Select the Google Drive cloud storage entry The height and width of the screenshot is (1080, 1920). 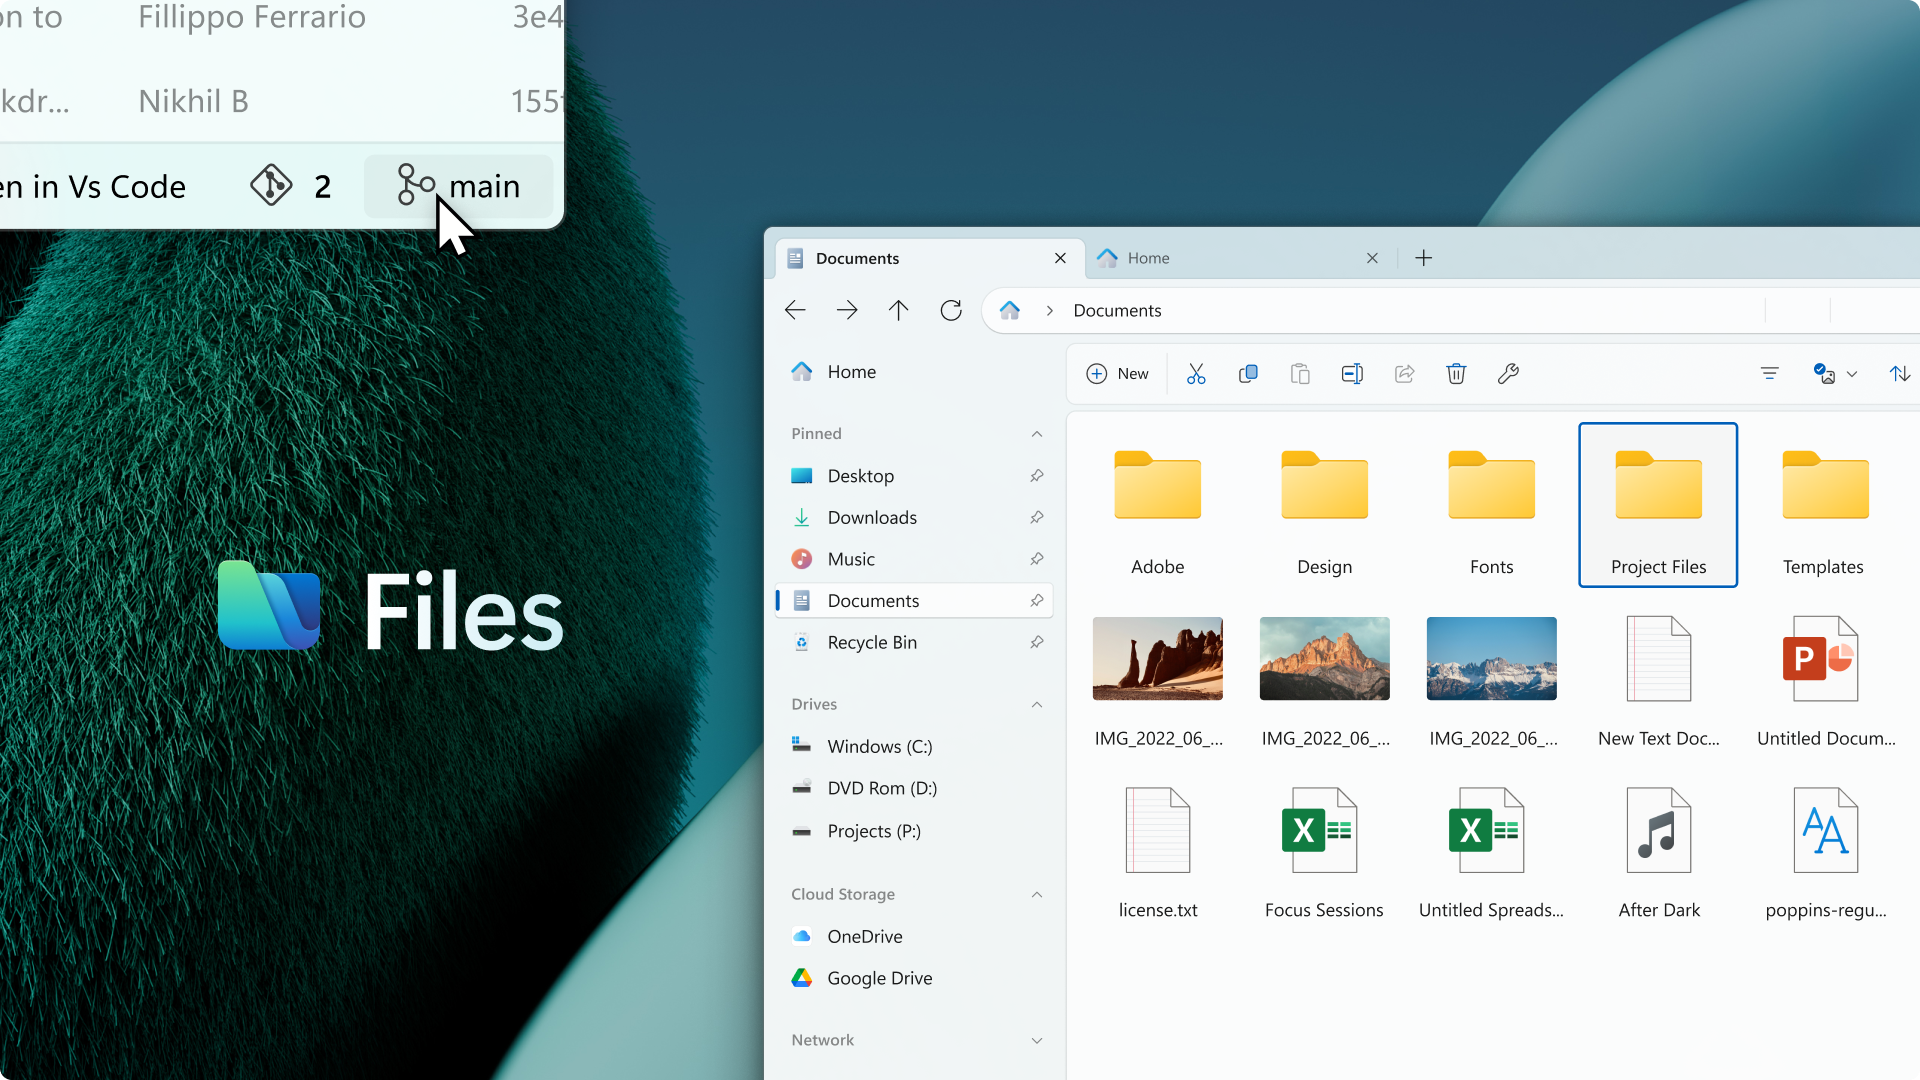pos(879,978)
